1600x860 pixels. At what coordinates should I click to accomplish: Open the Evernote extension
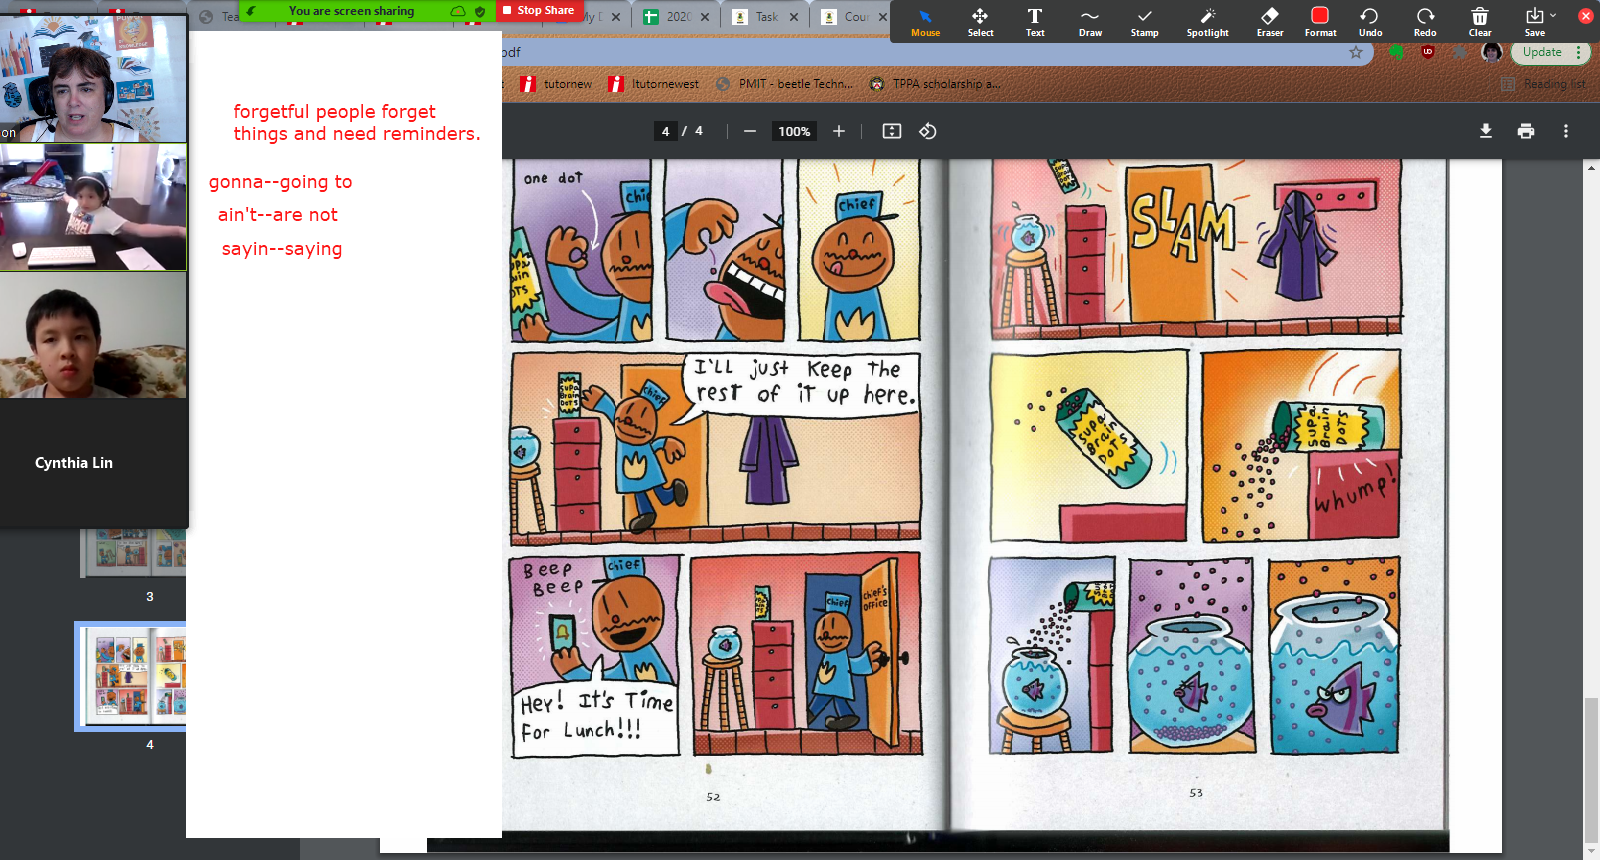(1397, 52)
